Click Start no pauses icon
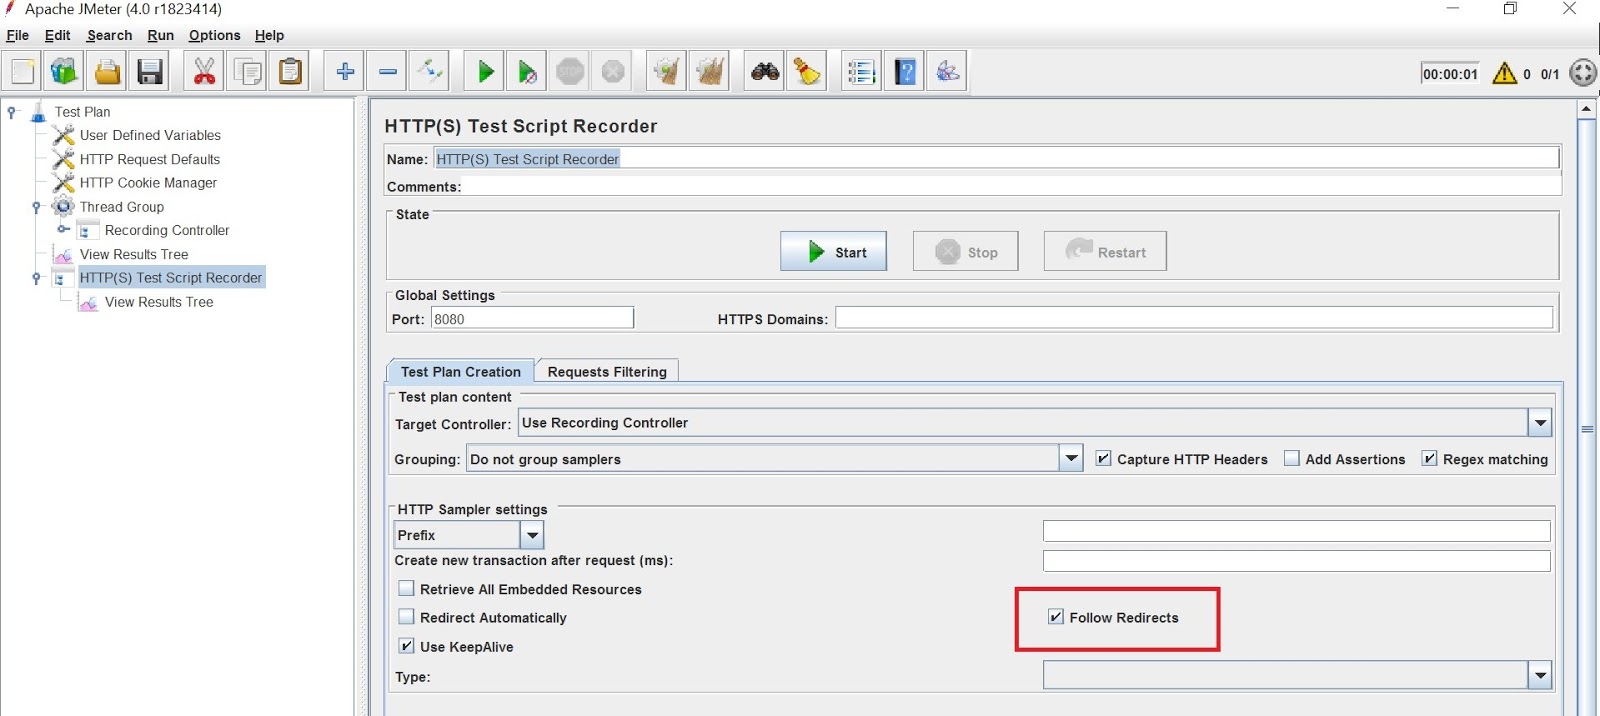 [527, 72]
